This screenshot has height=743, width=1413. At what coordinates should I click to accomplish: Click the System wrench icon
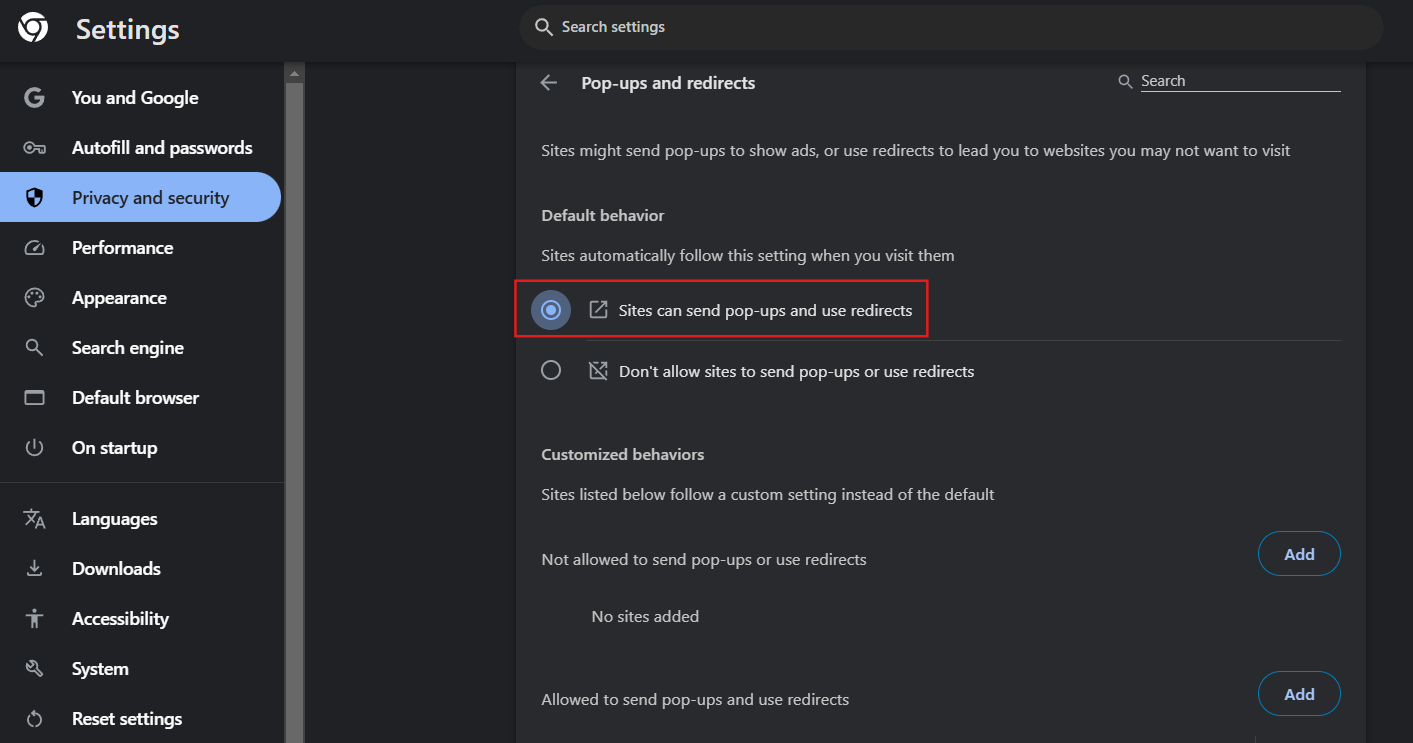pos(35,669)
